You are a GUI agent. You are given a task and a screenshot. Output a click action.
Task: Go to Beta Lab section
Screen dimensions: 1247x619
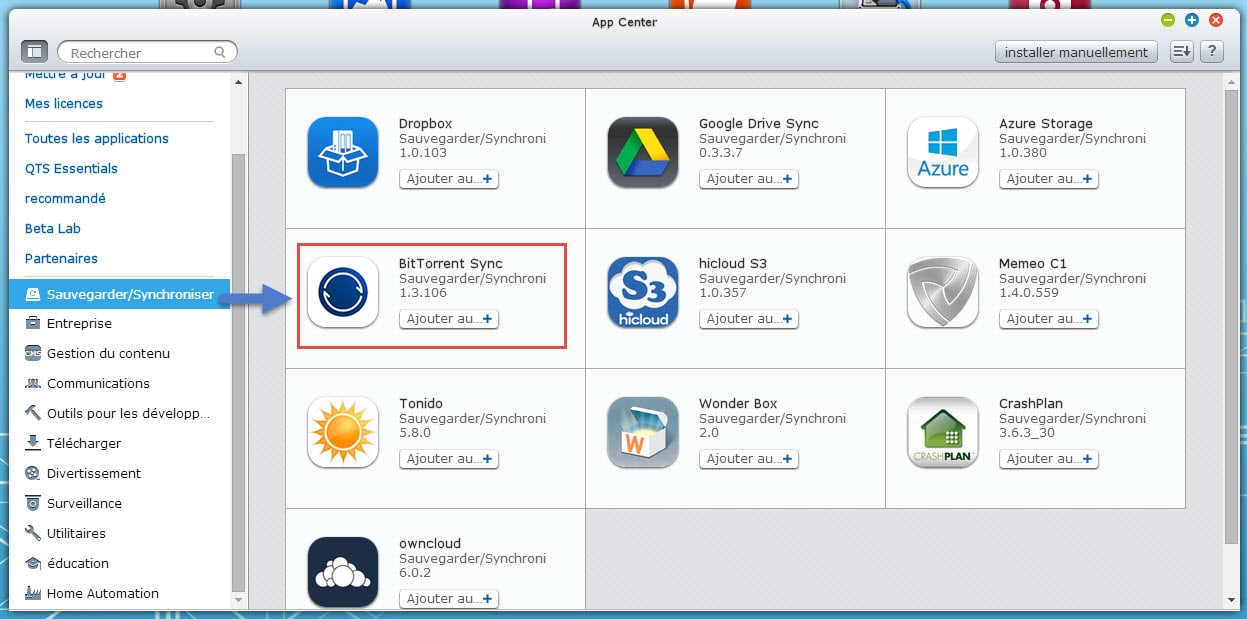pyautogui.click(x=53, y=228)
